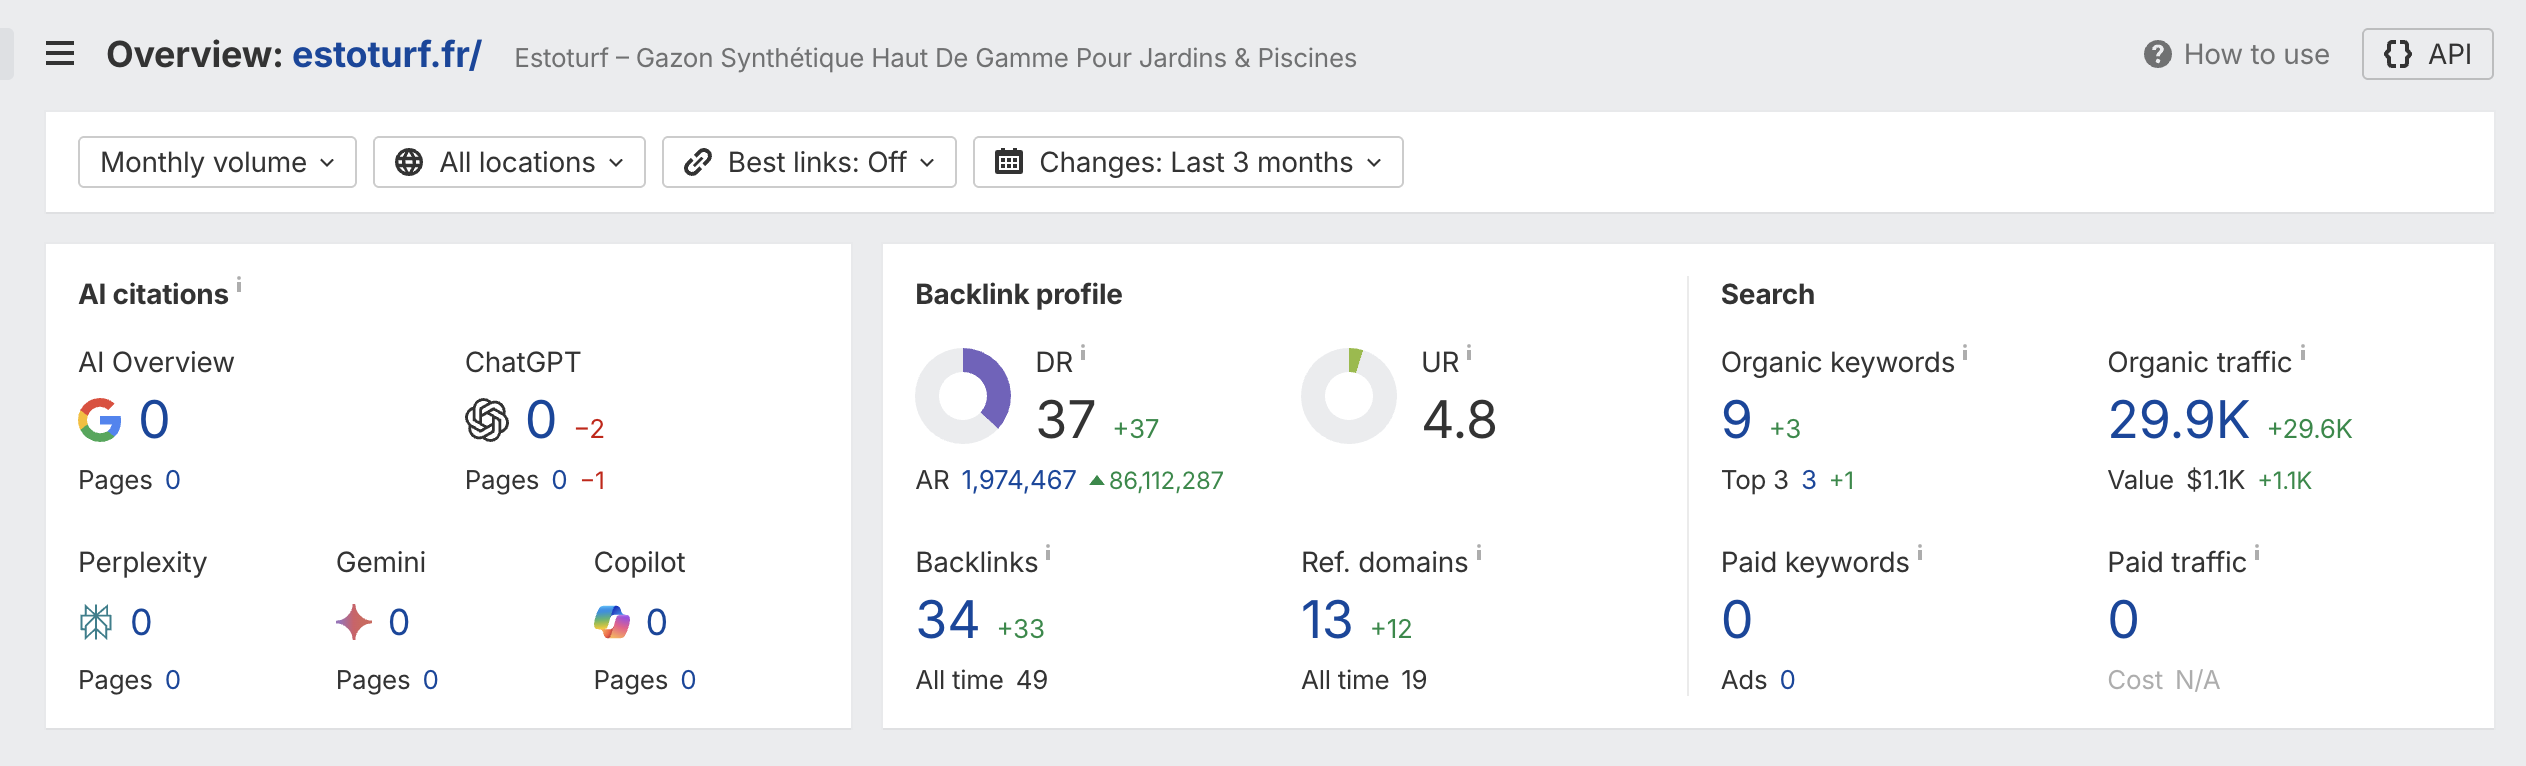Open the hamburger menu icon
The image size is (2526, 766).
pos(60,54)
